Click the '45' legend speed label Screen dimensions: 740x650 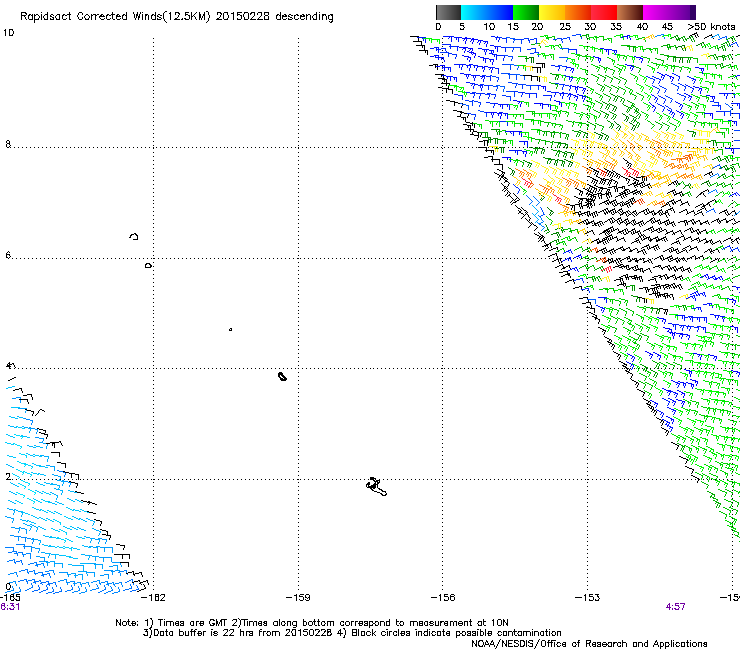coord(667,27)
